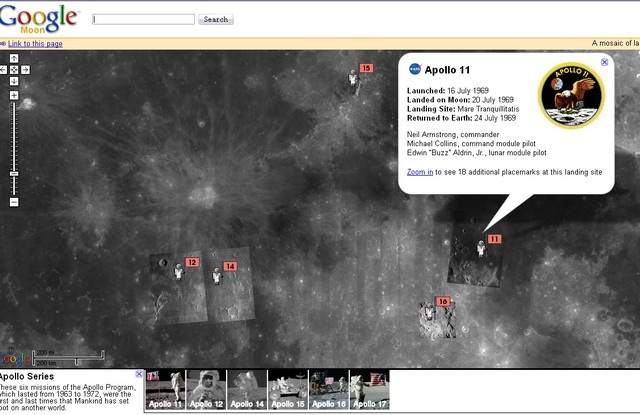
Task: Click the NASA logo in info bubble
Action: point(415,69)
